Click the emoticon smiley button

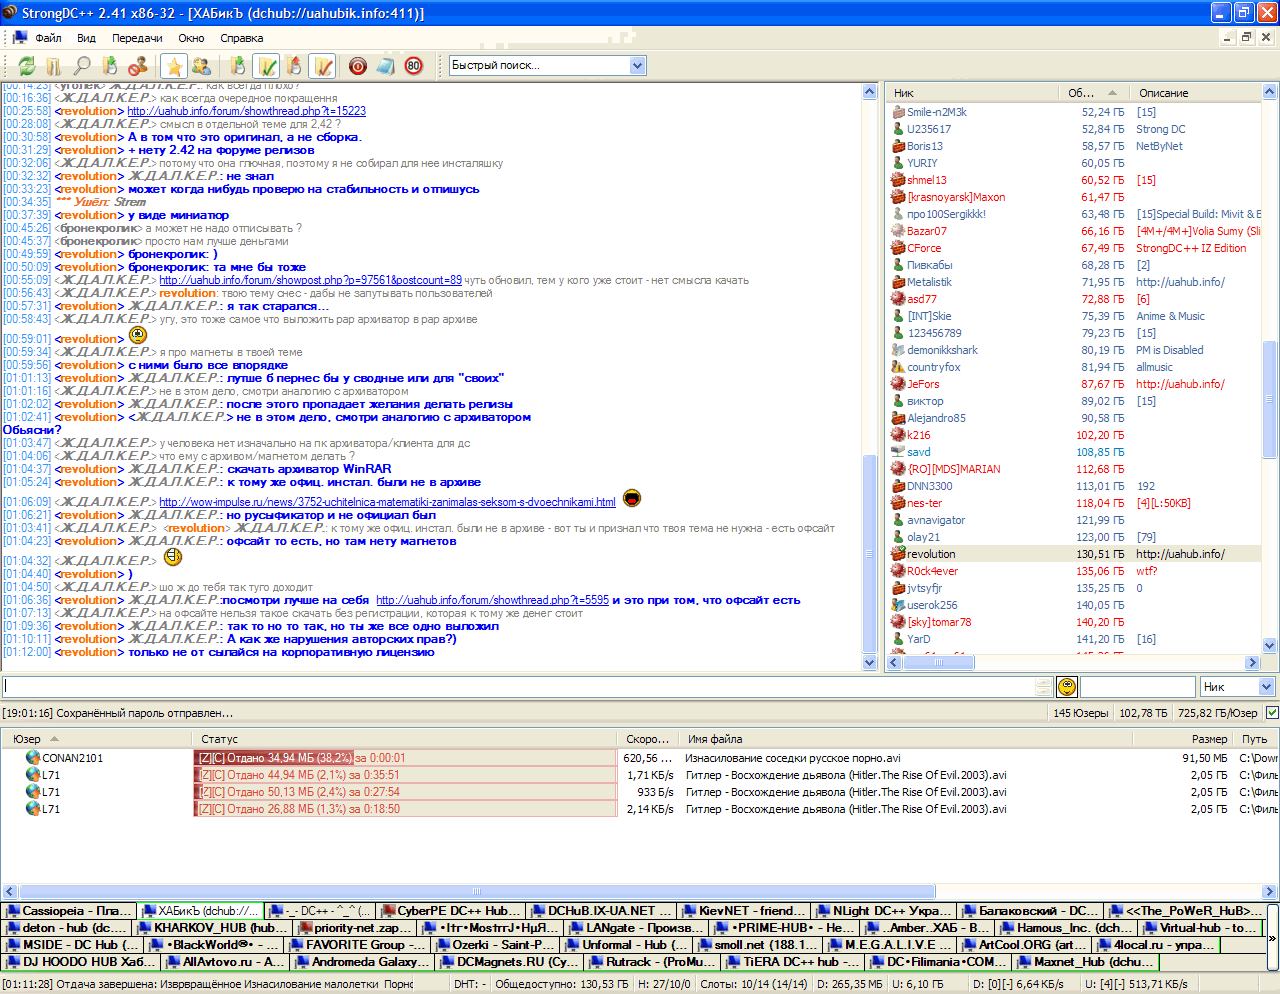[x=1067, y=687]
